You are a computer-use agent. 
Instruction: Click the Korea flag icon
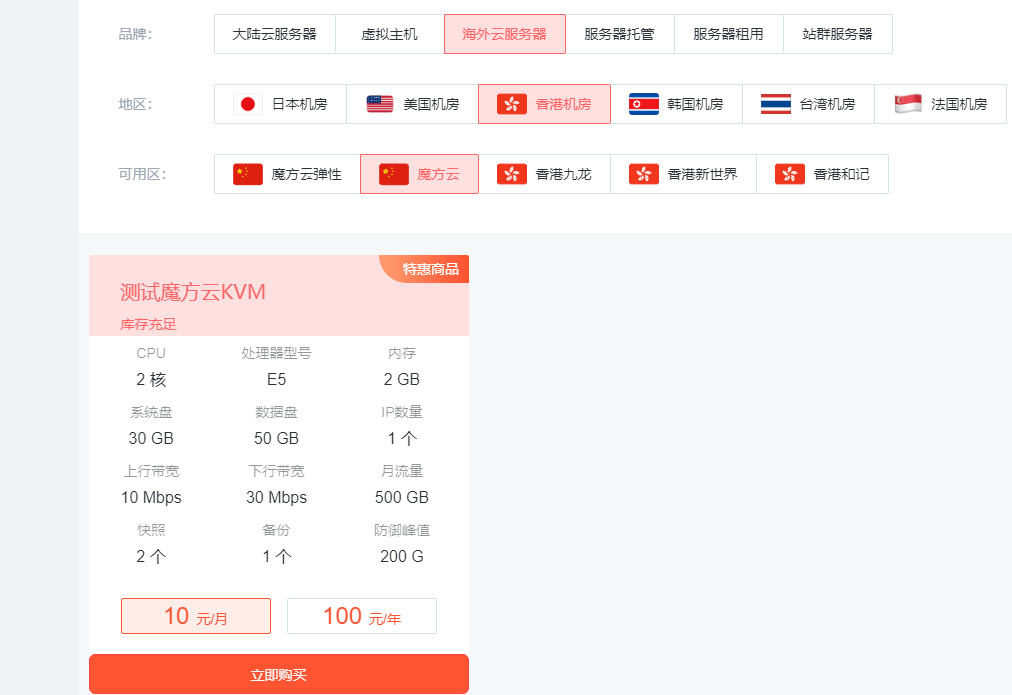point(643,104)
